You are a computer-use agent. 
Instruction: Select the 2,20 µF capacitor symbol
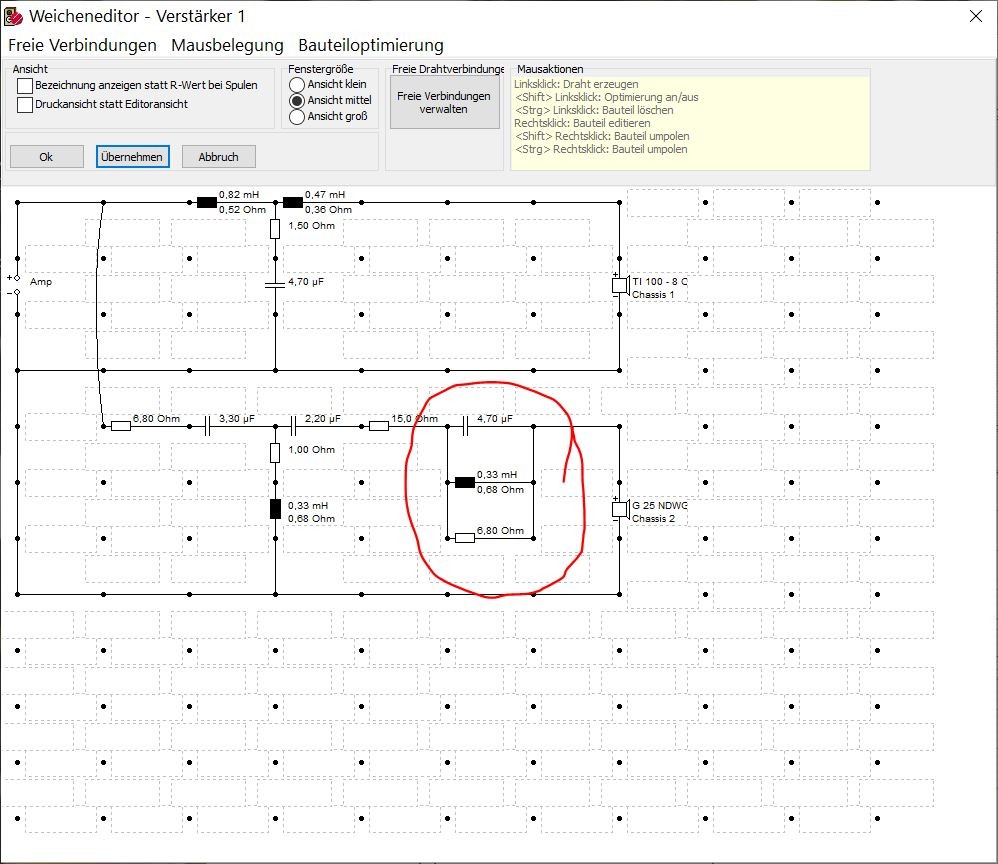293,426
